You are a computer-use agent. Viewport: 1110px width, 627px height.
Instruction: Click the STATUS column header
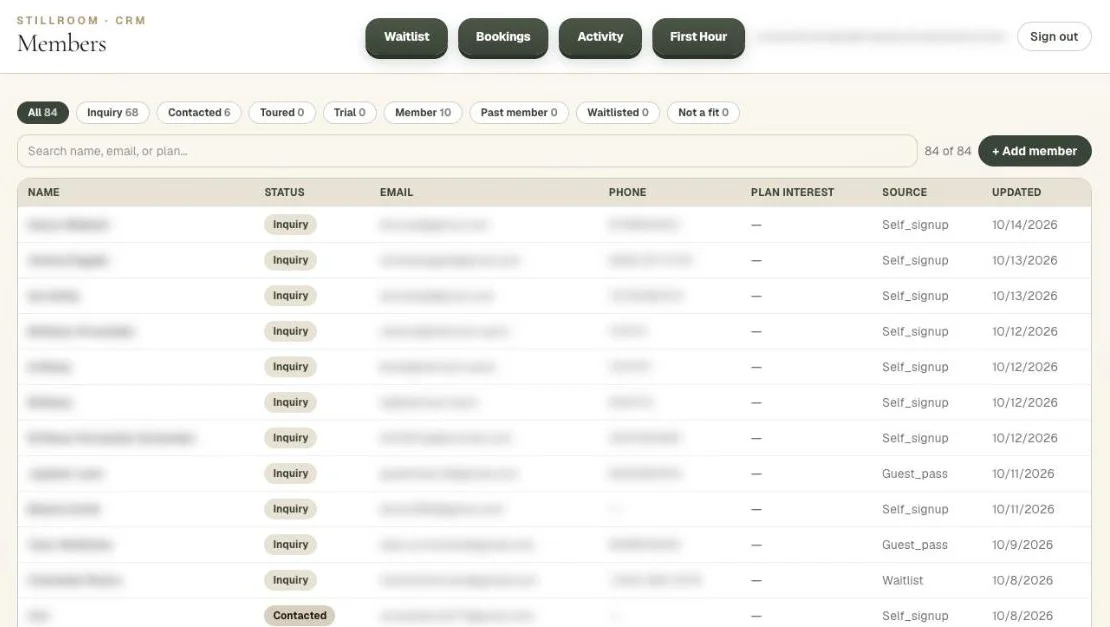[x=285, y=192]
